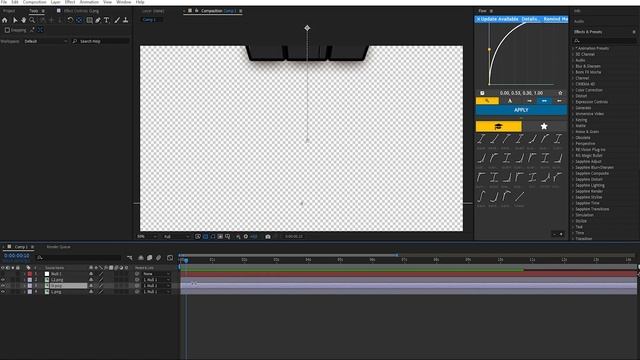The height and width of the screenshot is (360, 640).
Task: Open the File menu
Action: click(x=4, y=2)
